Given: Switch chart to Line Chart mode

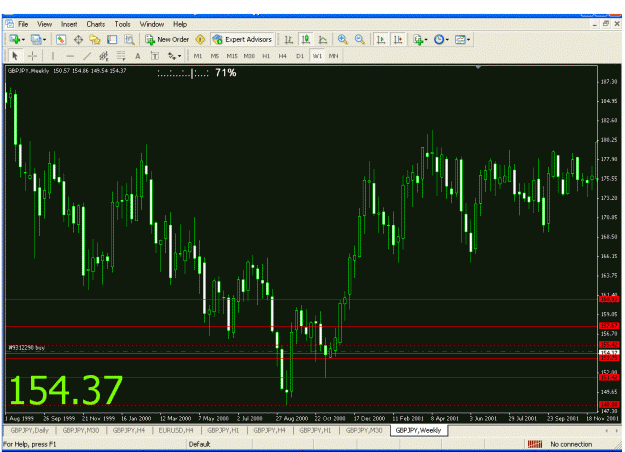Looking at the screenshot, I should 323,39.
